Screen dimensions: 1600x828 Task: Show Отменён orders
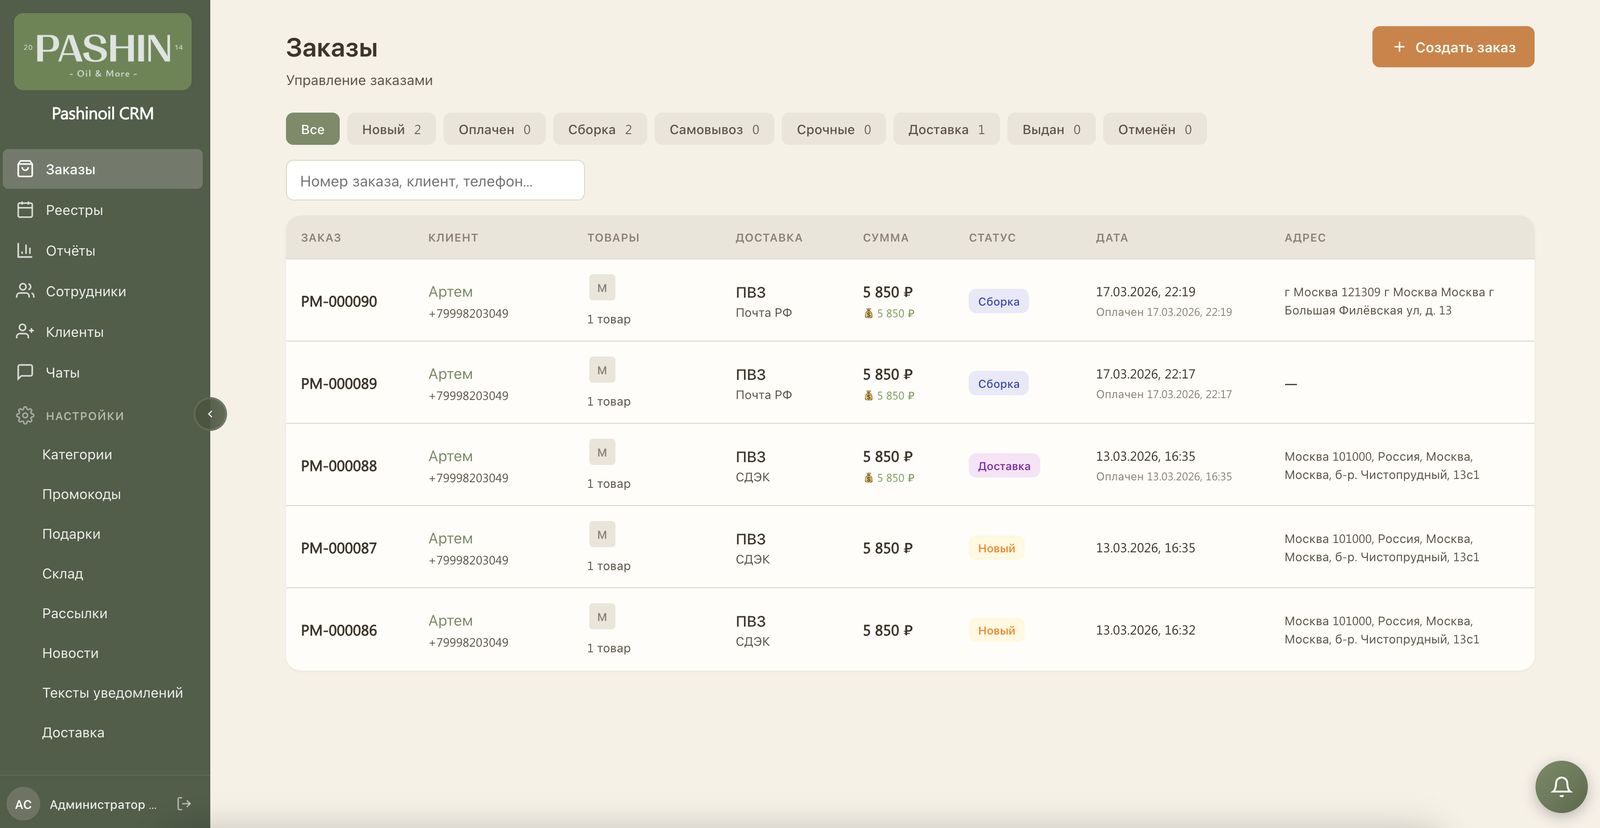[1155, 129]
